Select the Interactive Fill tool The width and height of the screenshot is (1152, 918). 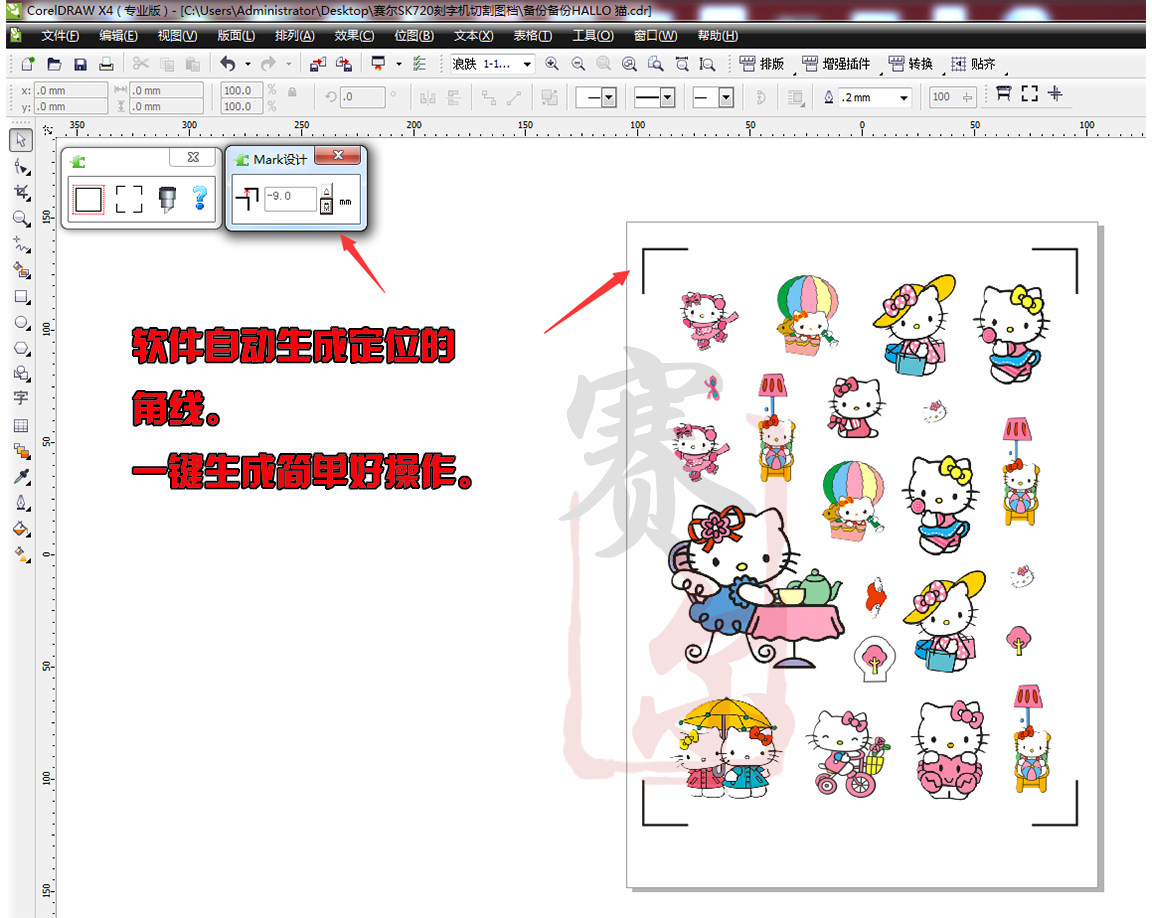coord(21,554)
